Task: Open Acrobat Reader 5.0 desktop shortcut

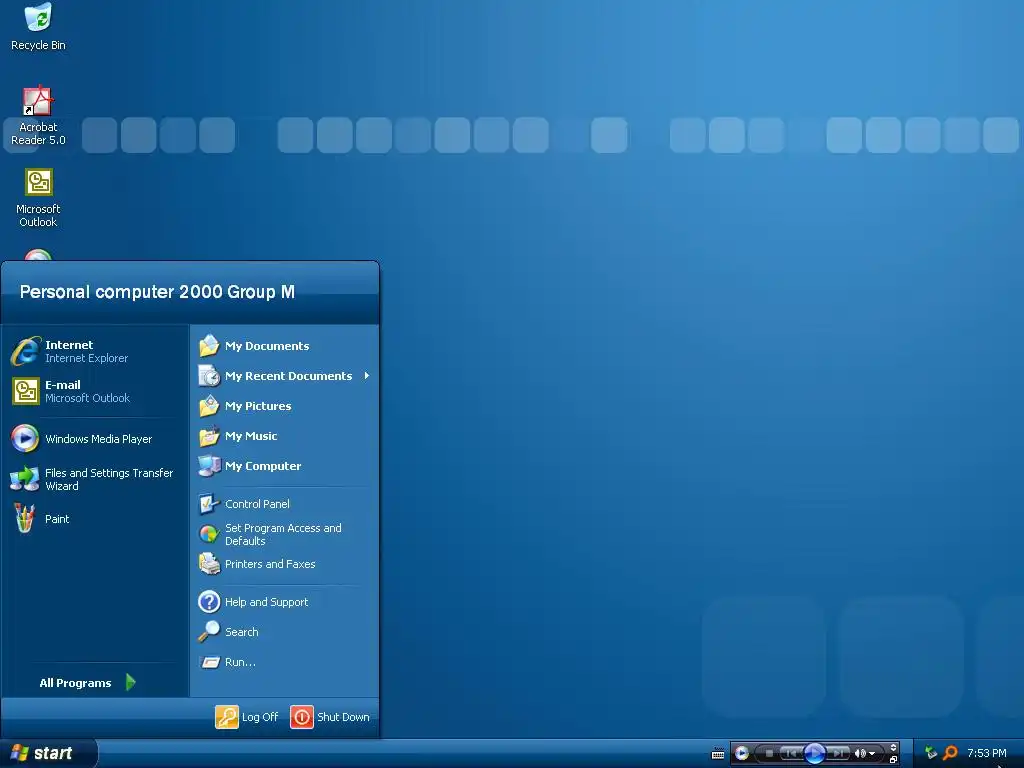Action: click(x=38, y=116)
